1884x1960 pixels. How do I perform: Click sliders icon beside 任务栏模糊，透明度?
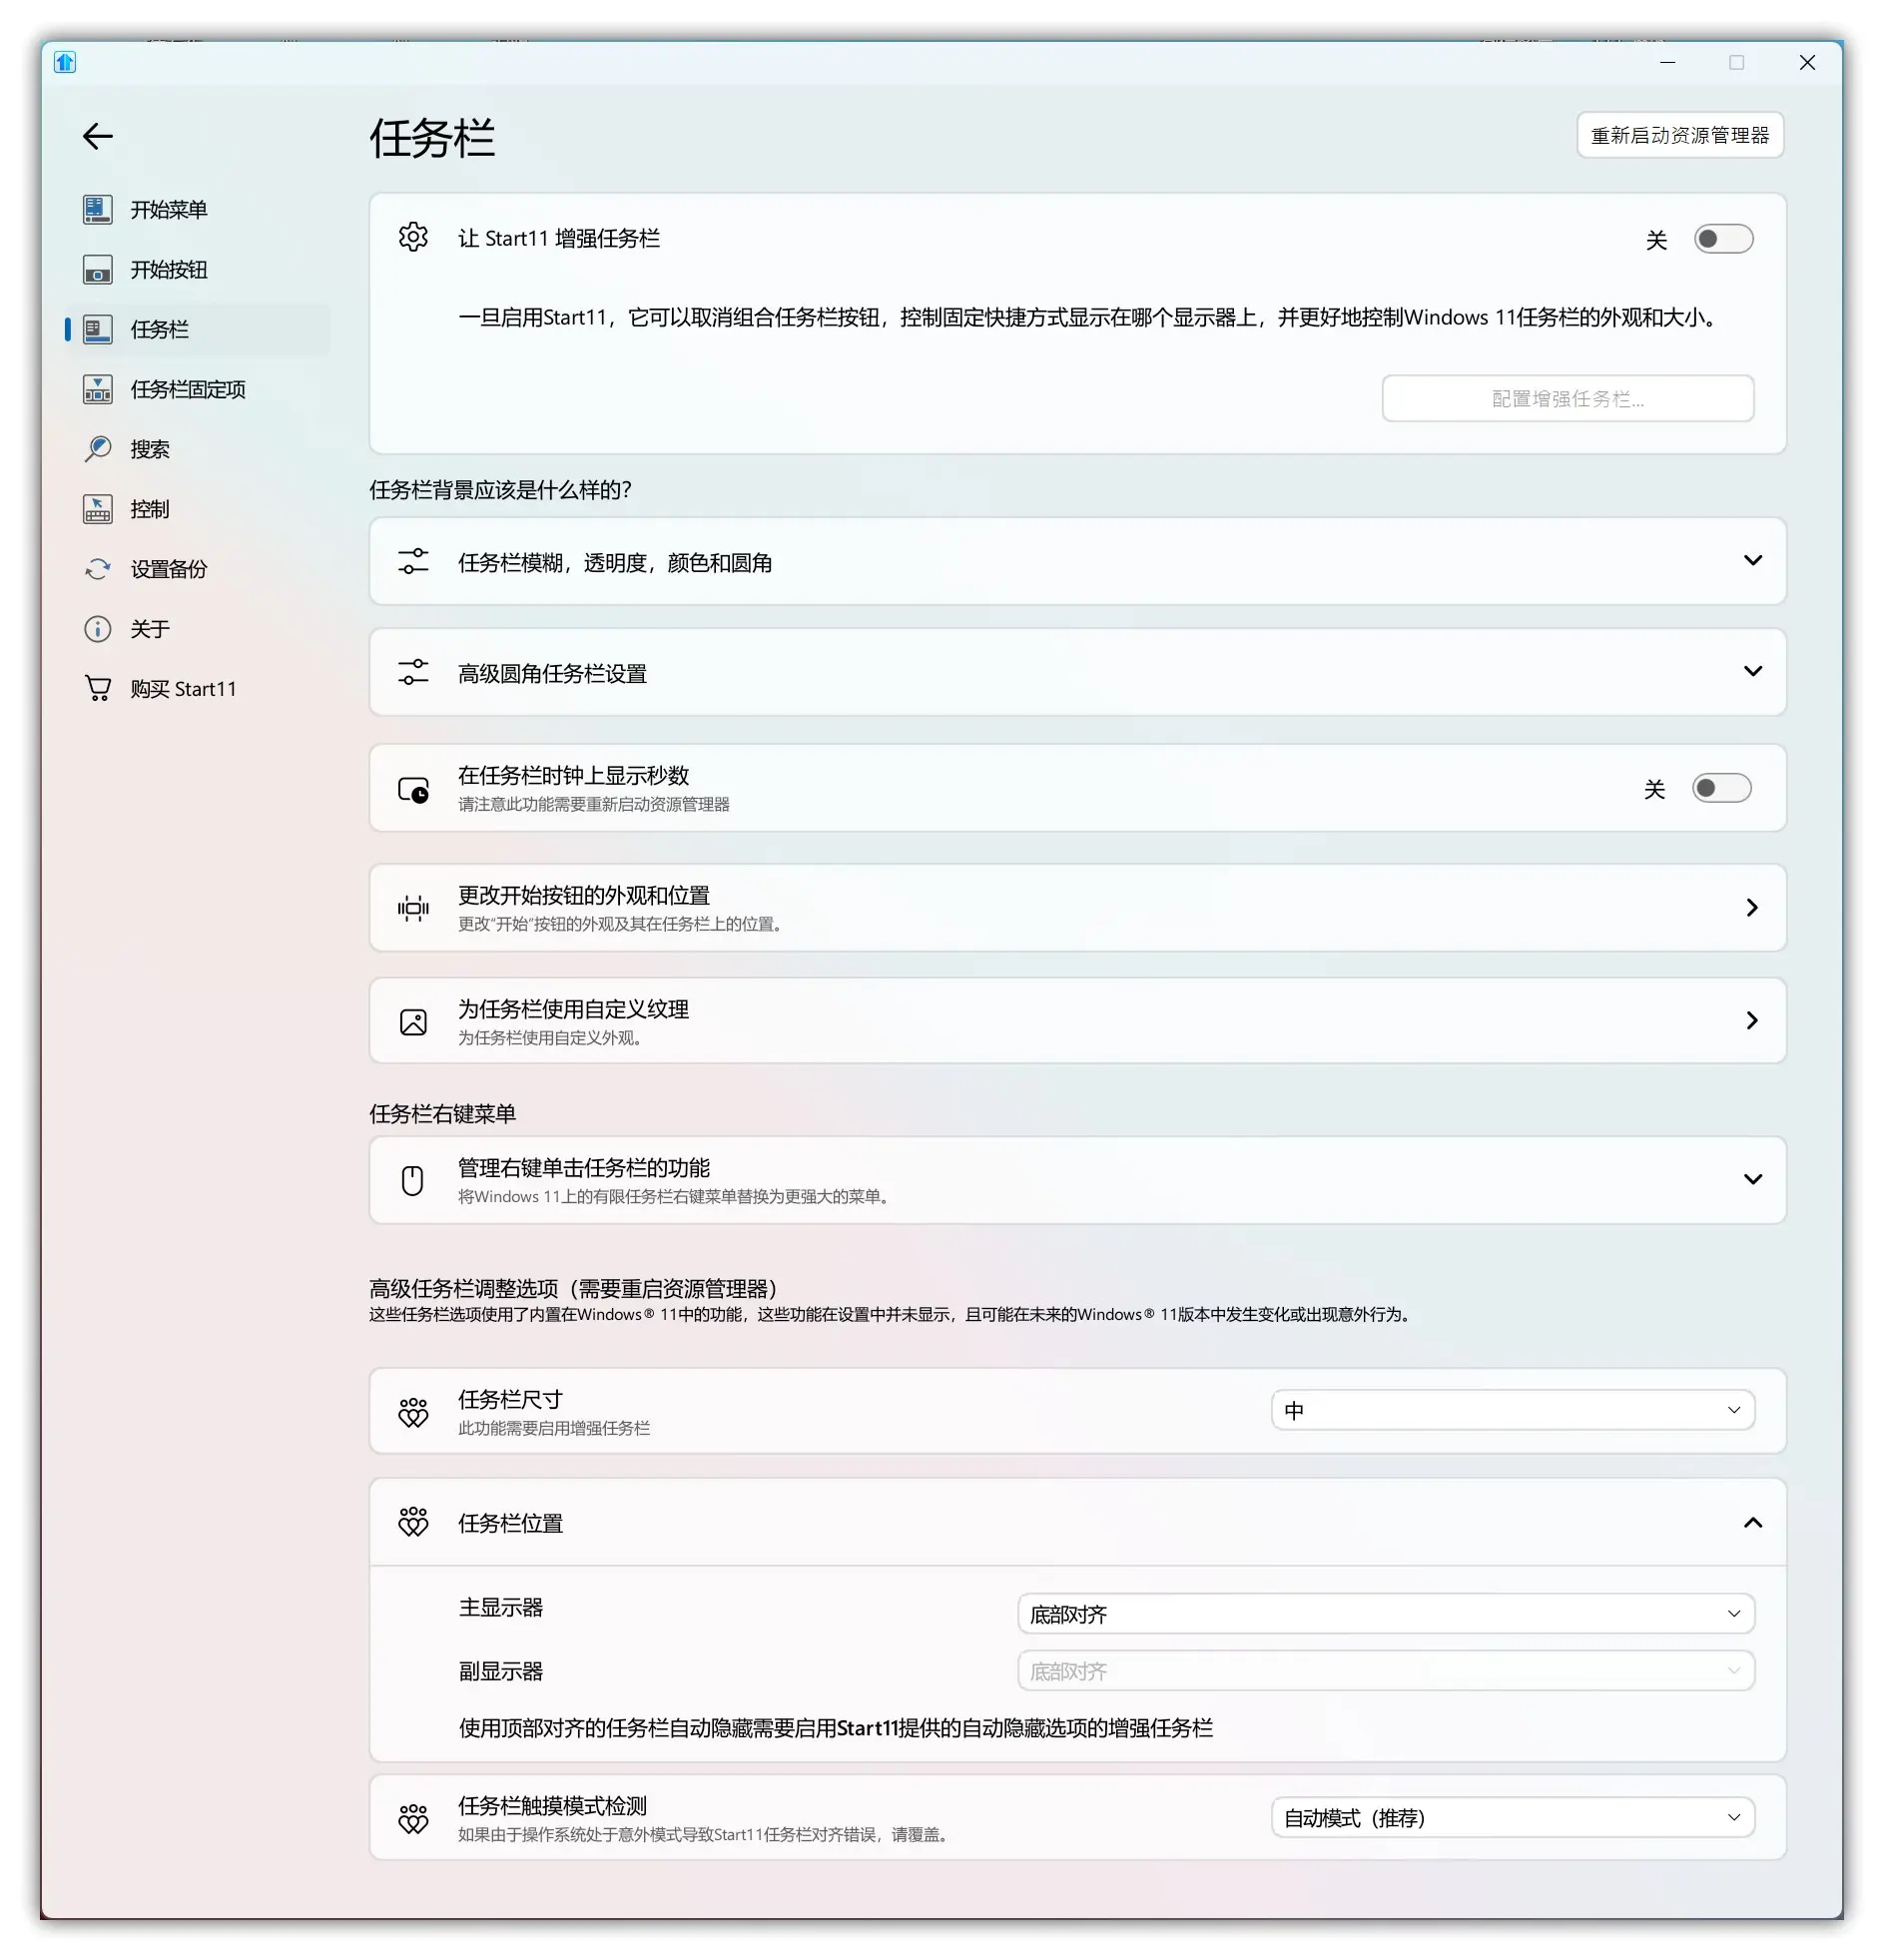pos(413,561)
